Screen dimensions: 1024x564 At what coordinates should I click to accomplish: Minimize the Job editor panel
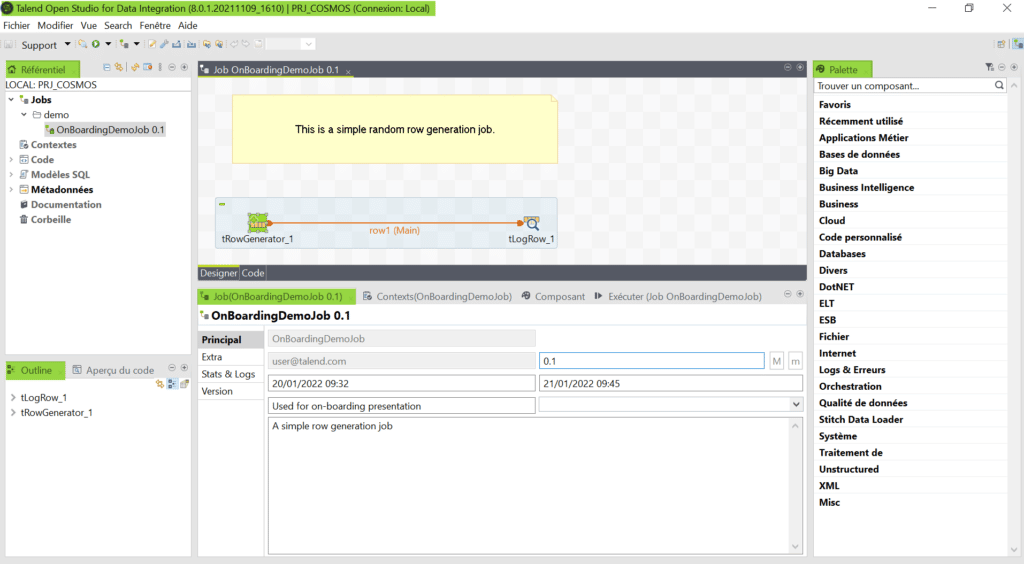coord(788,67)
